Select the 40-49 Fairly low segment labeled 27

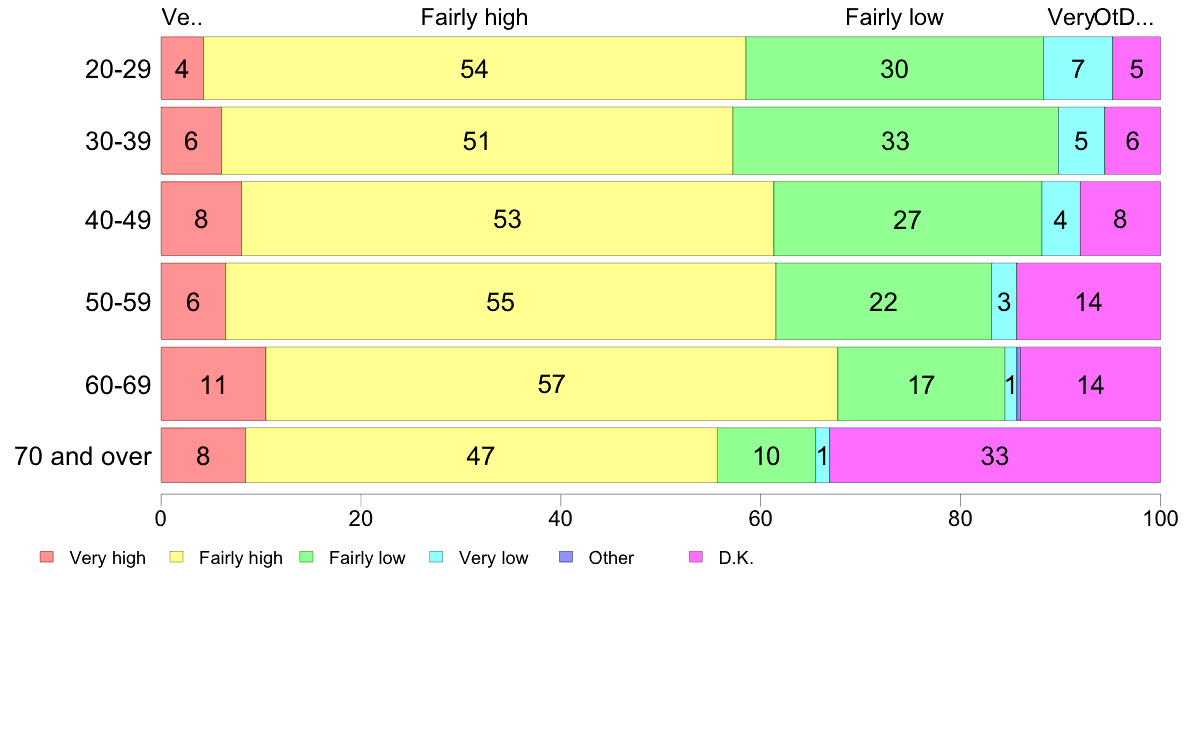point(908,218)
